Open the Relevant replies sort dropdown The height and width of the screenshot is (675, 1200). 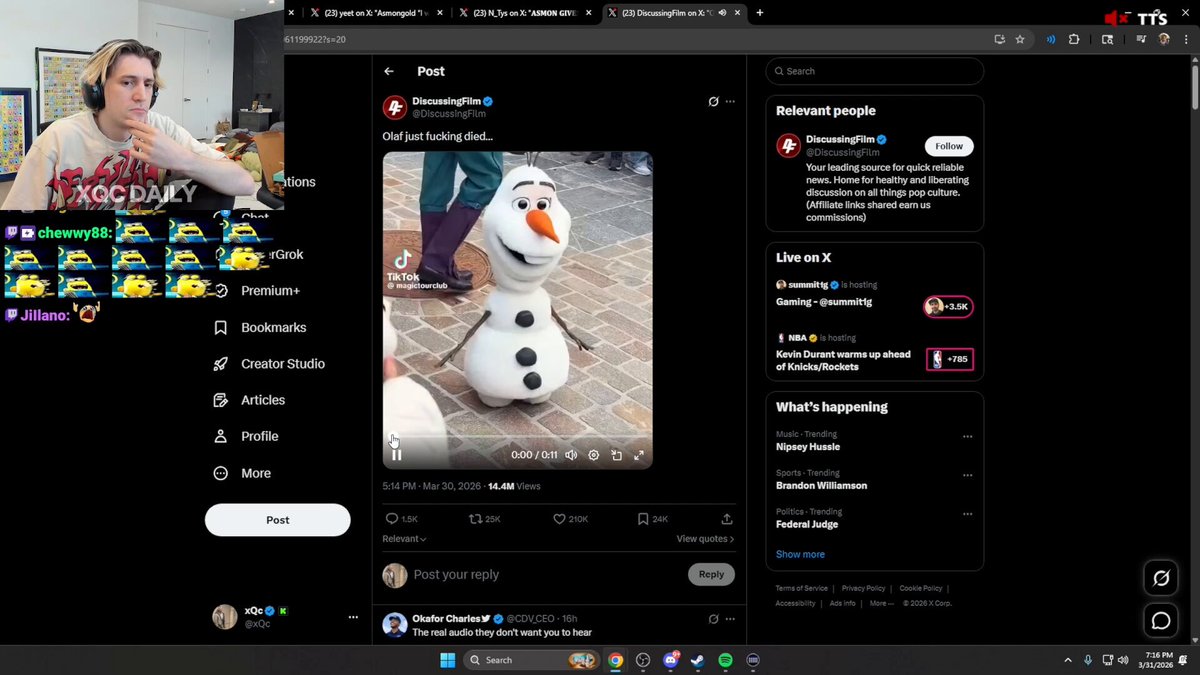(x=404, y=539)
